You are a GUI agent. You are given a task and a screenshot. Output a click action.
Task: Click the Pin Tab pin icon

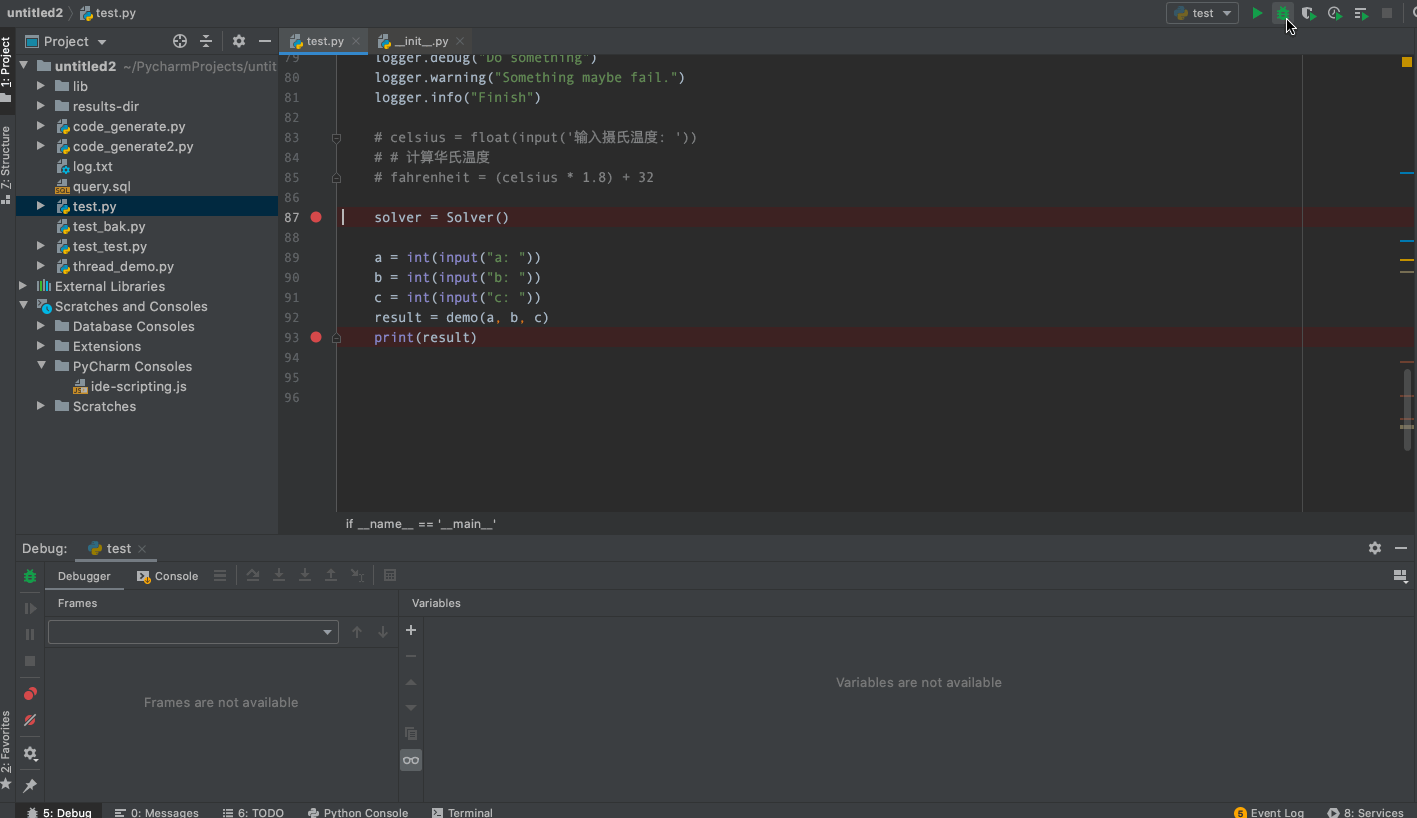30,786
